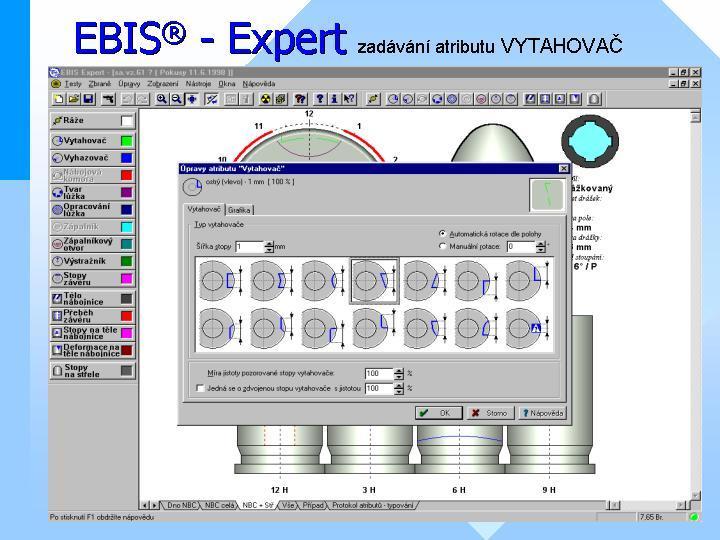Click the Manuální rotace spinner arrows

(x=541, y=247)
